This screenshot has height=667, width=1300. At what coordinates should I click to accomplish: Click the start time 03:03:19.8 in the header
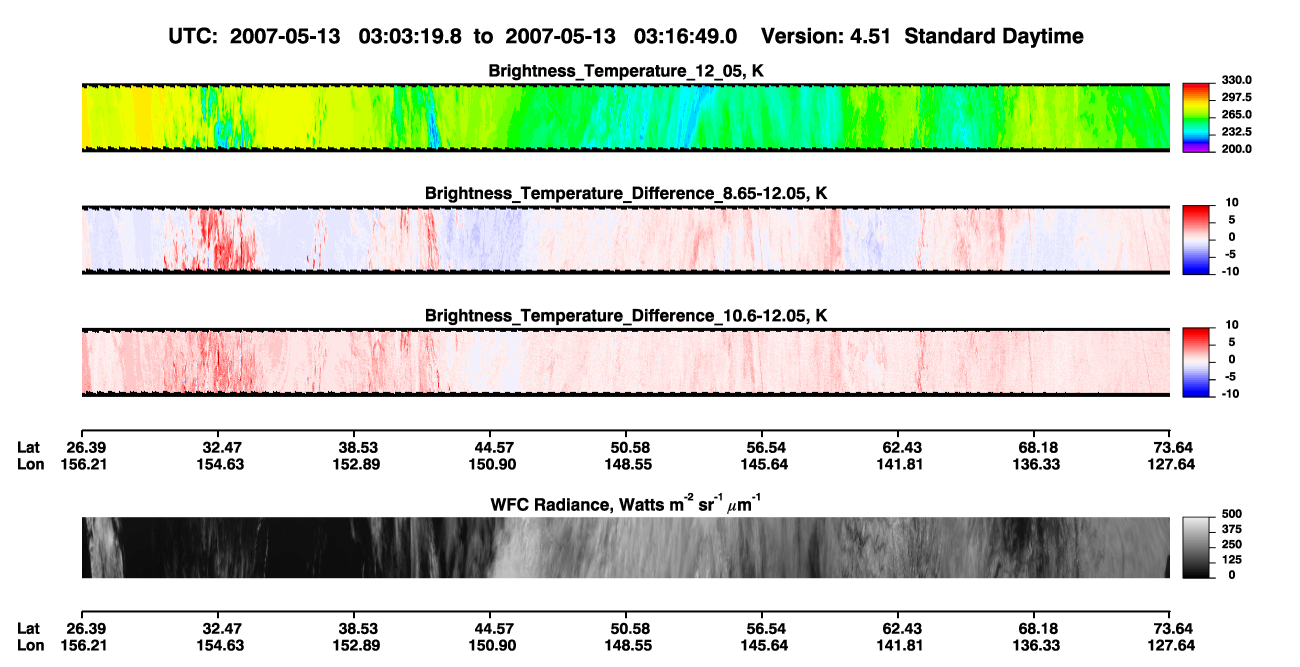412,36
